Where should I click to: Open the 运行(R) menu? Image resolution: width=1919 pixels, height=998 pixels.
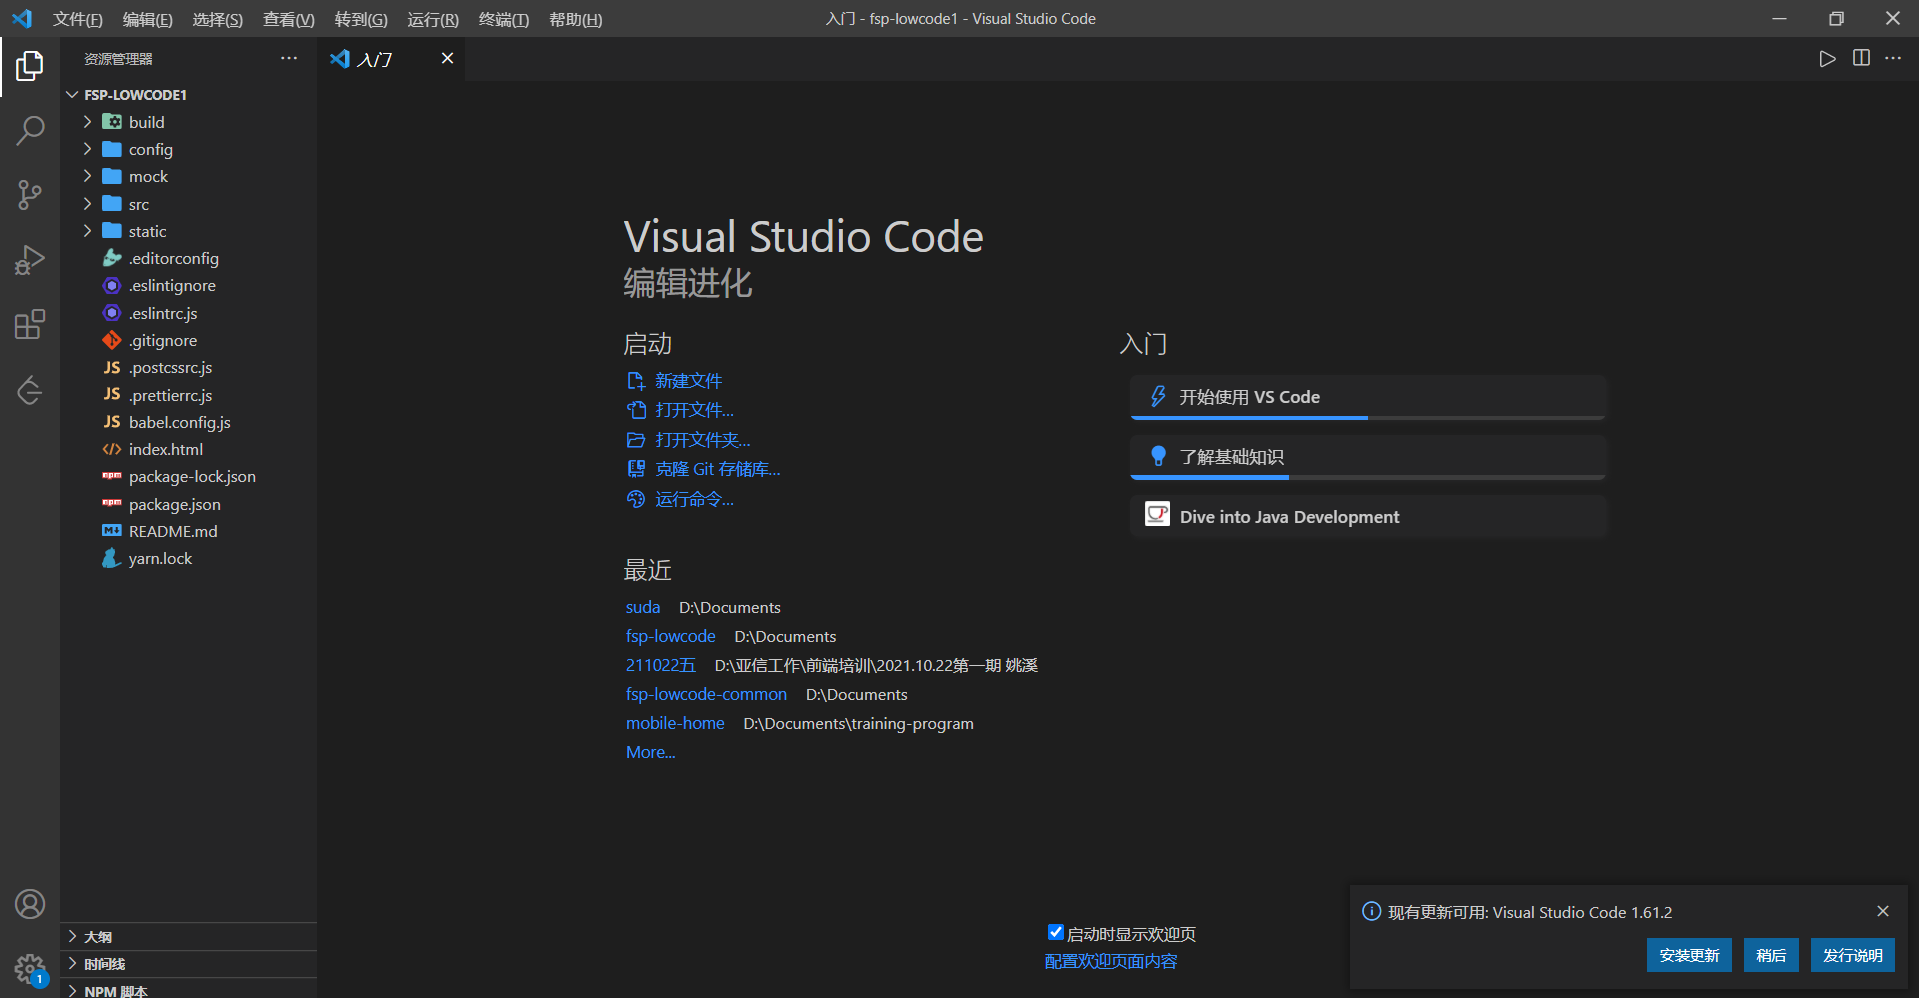click(433, 19)
